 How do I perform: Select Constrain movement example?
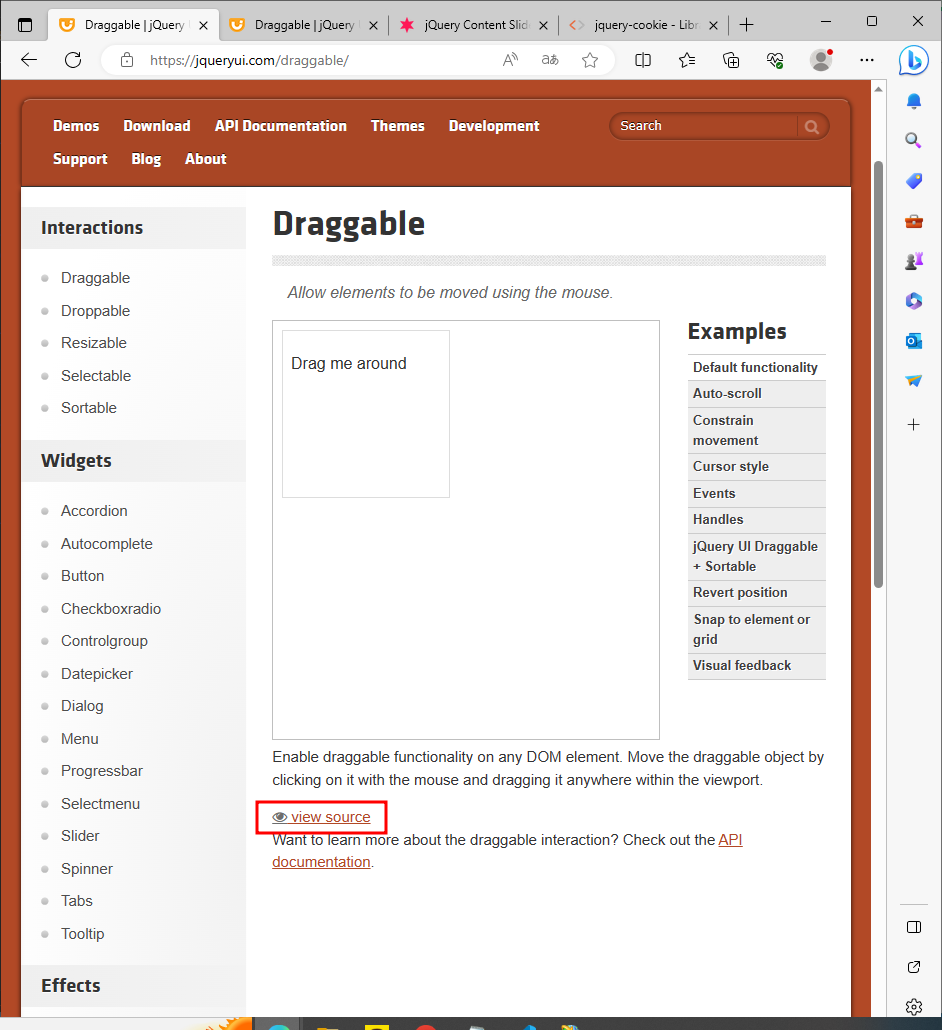coord(756,430)
